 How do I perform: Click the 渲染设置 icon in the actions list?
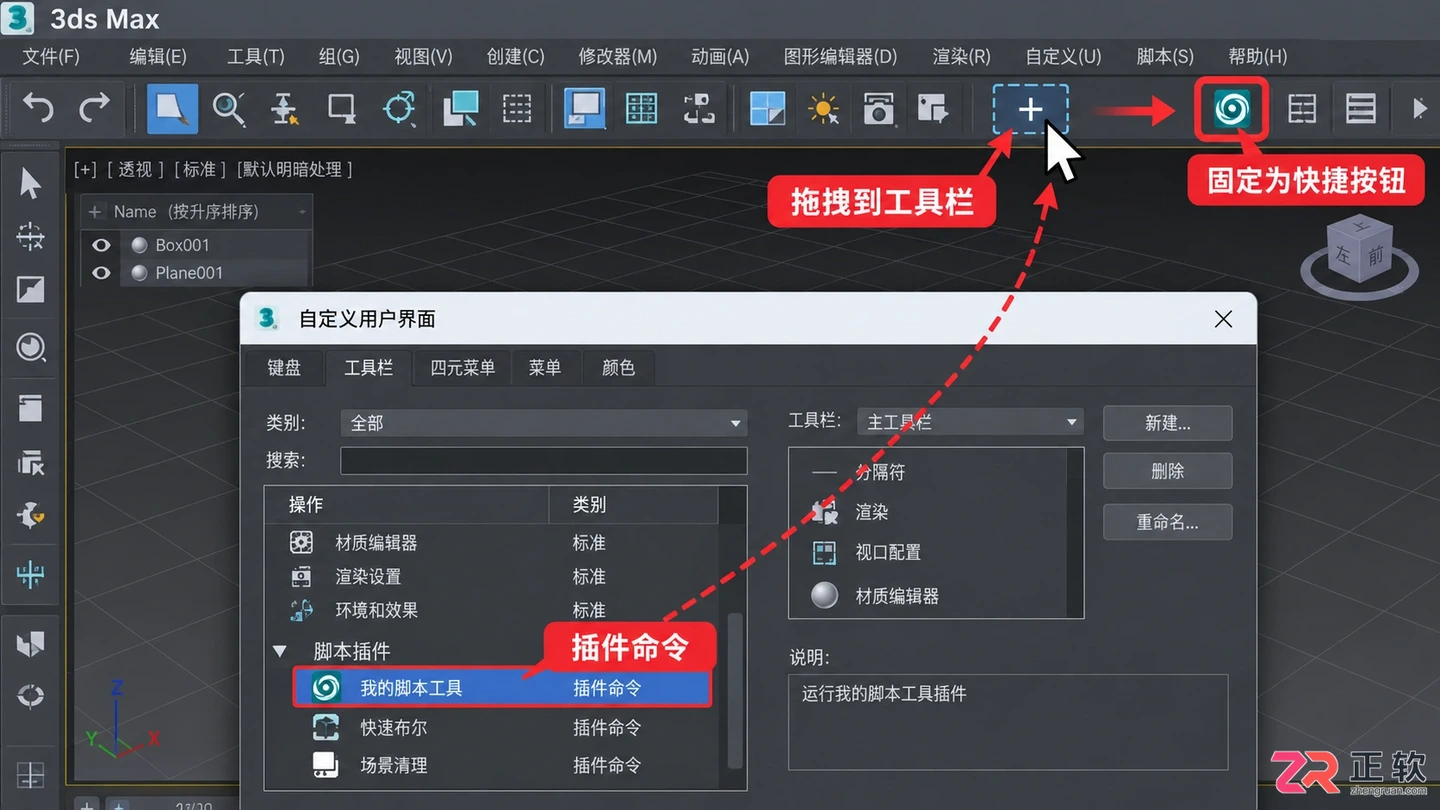click(301, 577)
